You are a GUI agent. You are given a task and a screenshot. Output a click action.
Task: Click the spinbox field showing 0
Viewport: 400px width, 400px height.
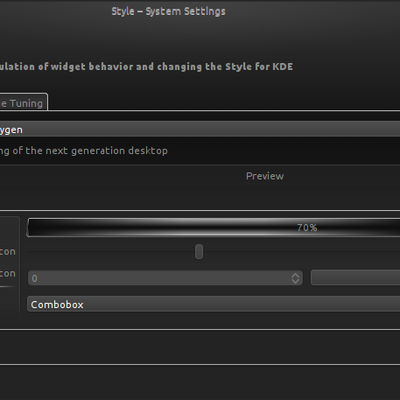pyautogui.click(x=165, y=278)
